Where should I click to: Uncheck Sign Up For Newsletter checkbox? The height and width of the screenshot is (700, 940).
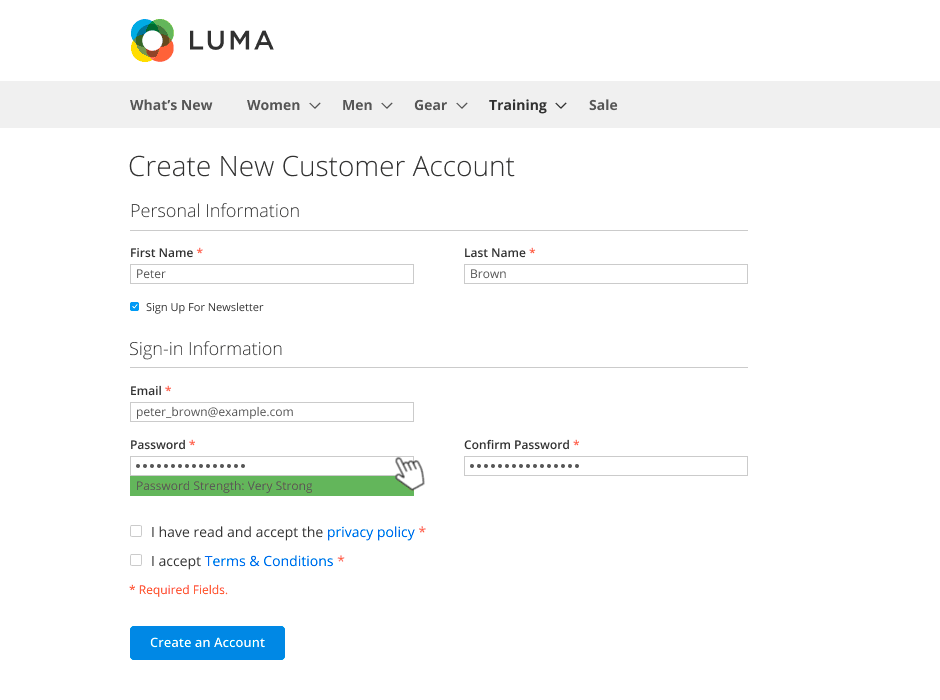pos(135,307)
